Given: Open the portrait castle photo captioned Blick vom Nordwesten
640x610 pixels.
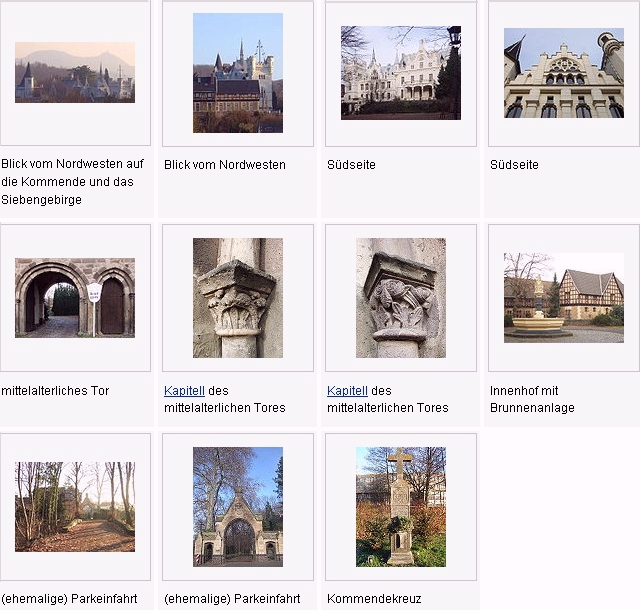Looking at the screenshot, I should pyautogui.click(x=238, y=73).
